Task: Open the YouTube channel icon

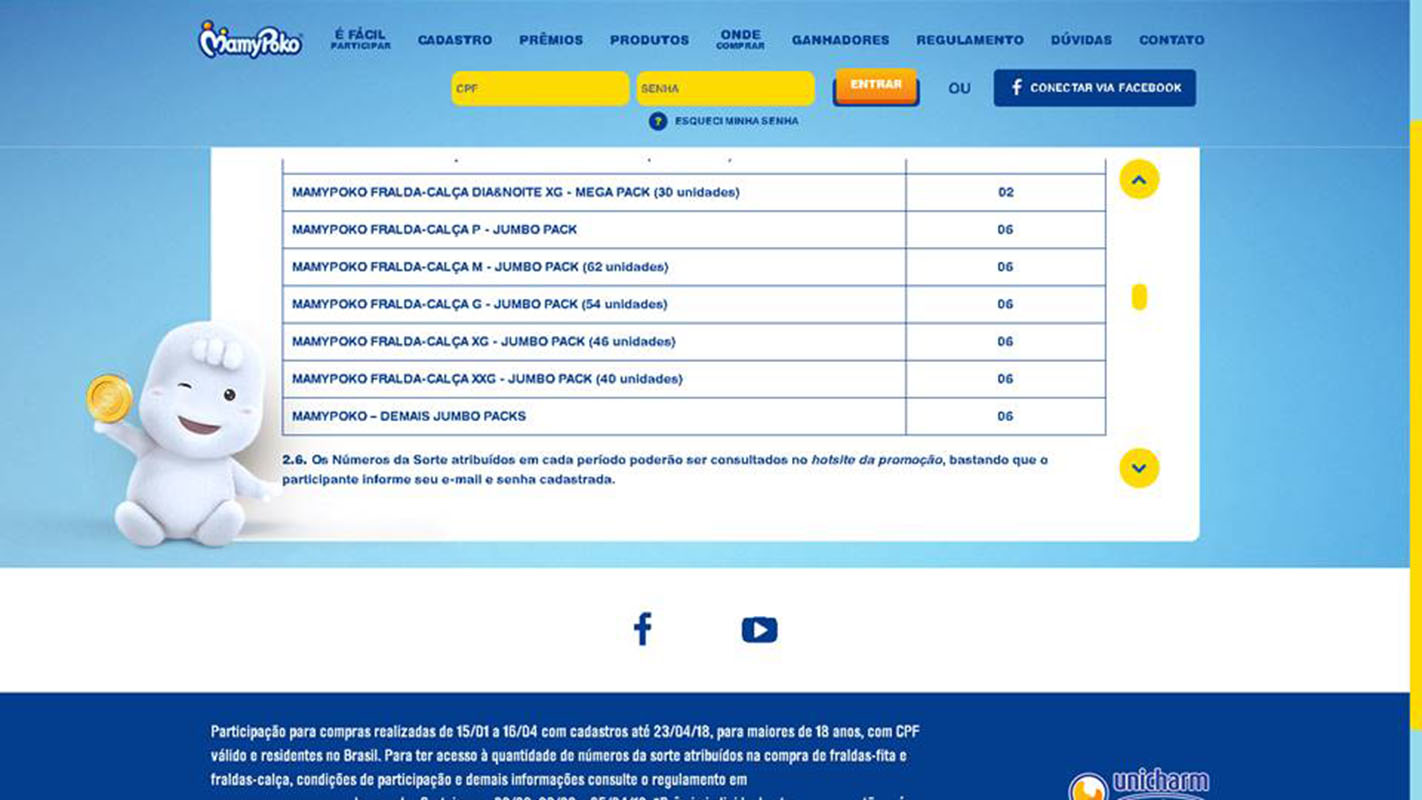Action: [759, 630]
